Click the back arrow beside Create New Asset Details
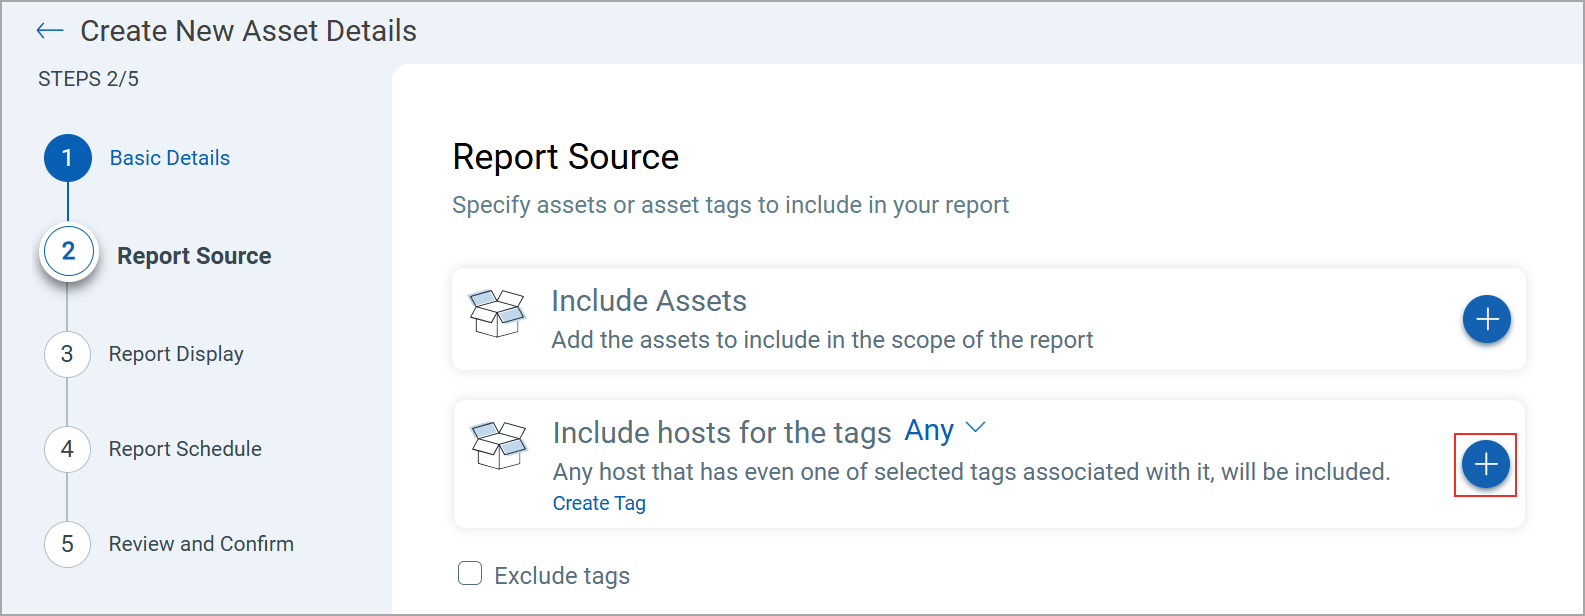The height and width of the screenshot is (616, 1585). click(49, 31)
